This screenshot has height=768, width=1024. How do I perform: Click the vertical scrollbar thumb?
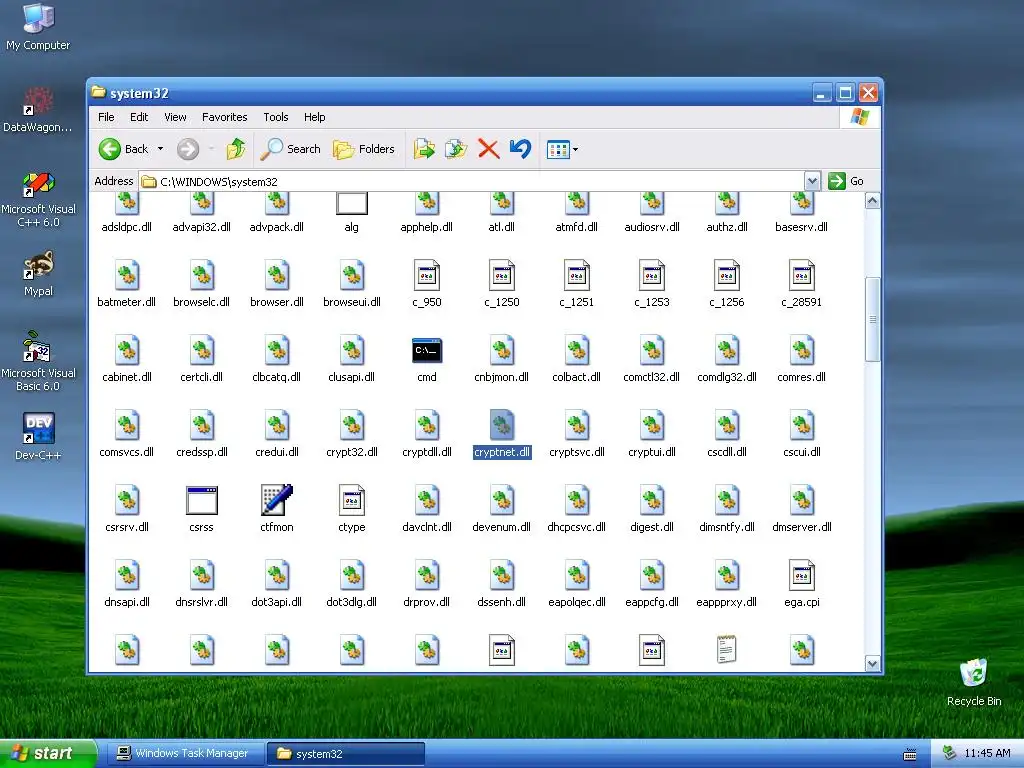click(872, 319)
